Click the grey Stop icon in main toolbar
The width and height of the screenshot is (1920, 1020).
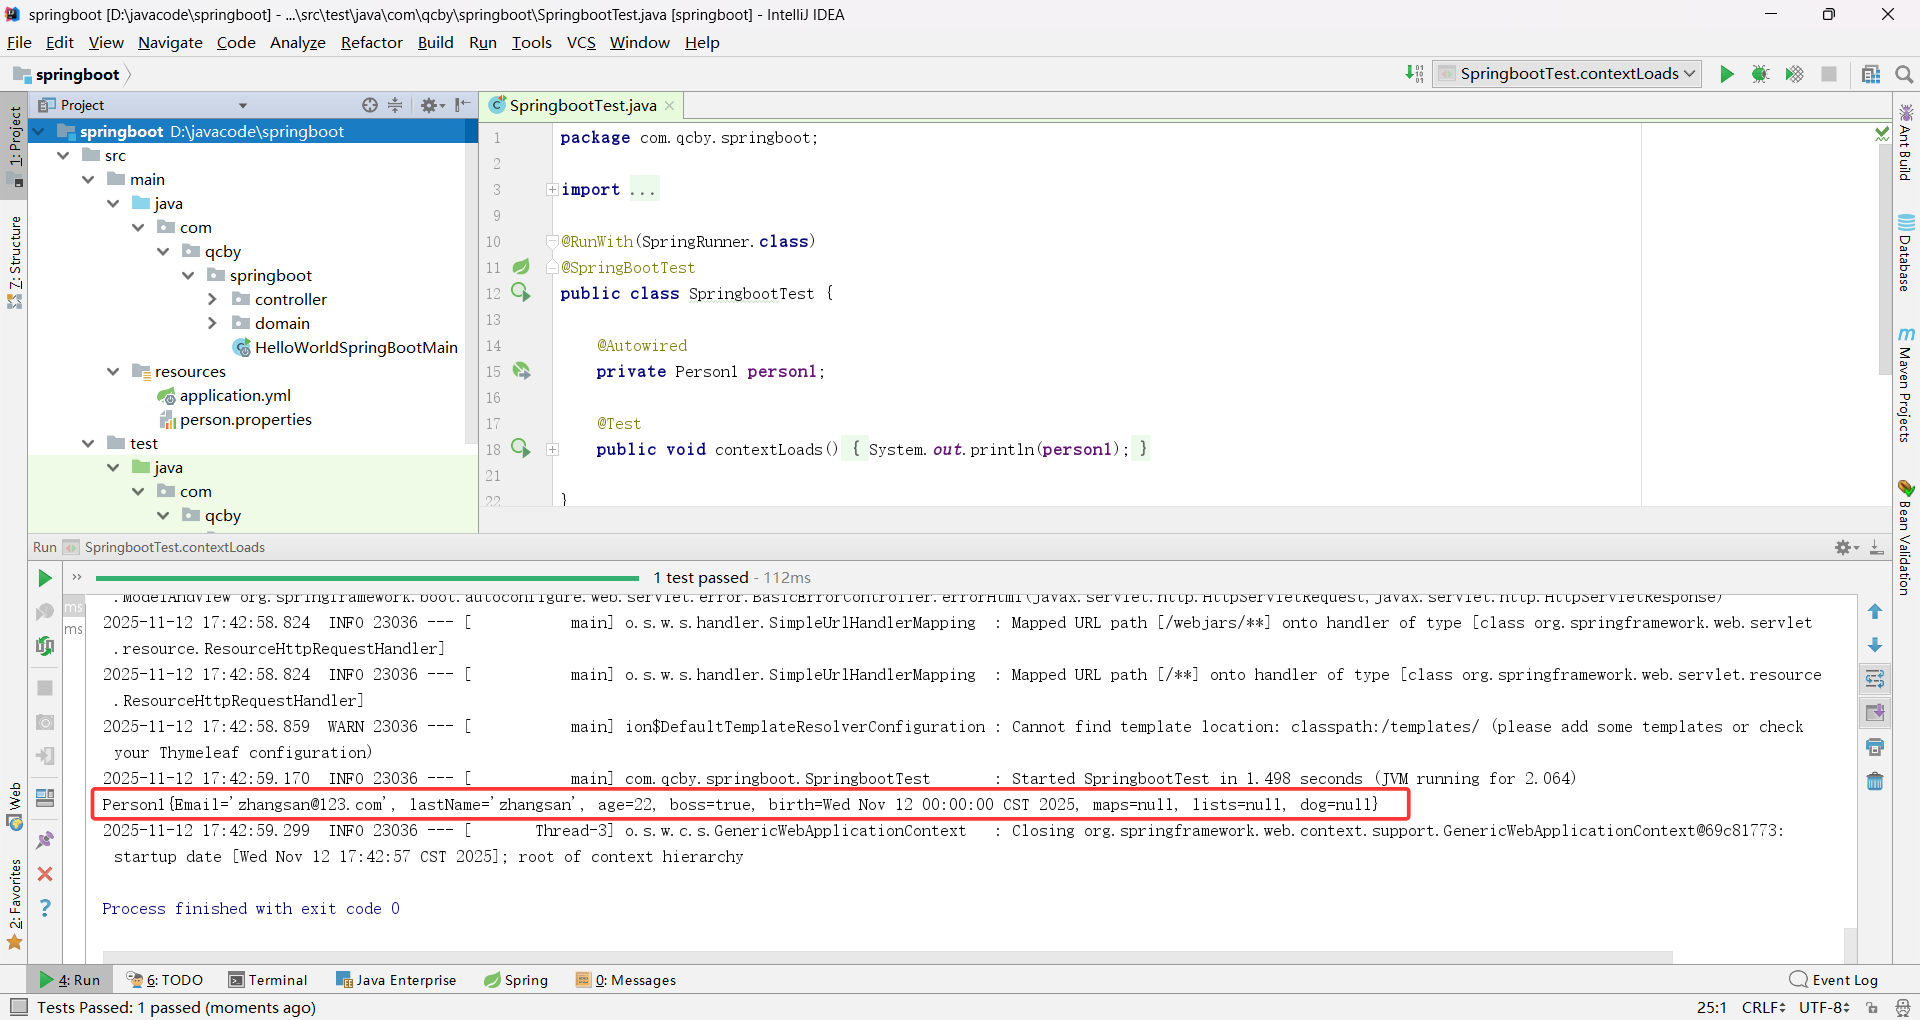coord(1829,74)
